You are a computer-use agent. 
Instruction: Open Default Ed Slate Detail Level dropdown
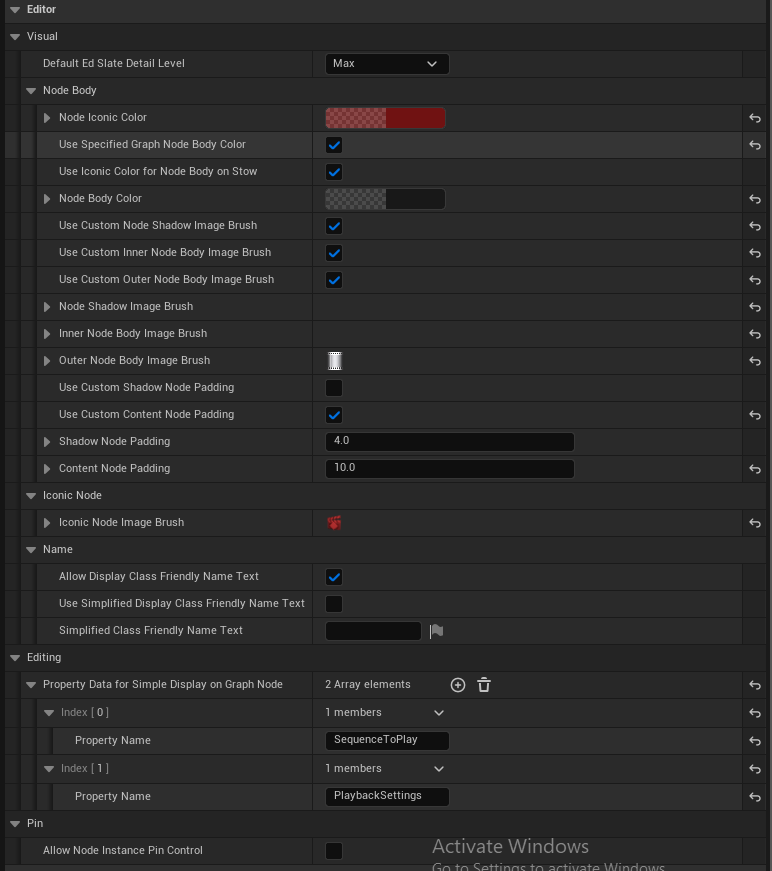(x=387, y=64)
